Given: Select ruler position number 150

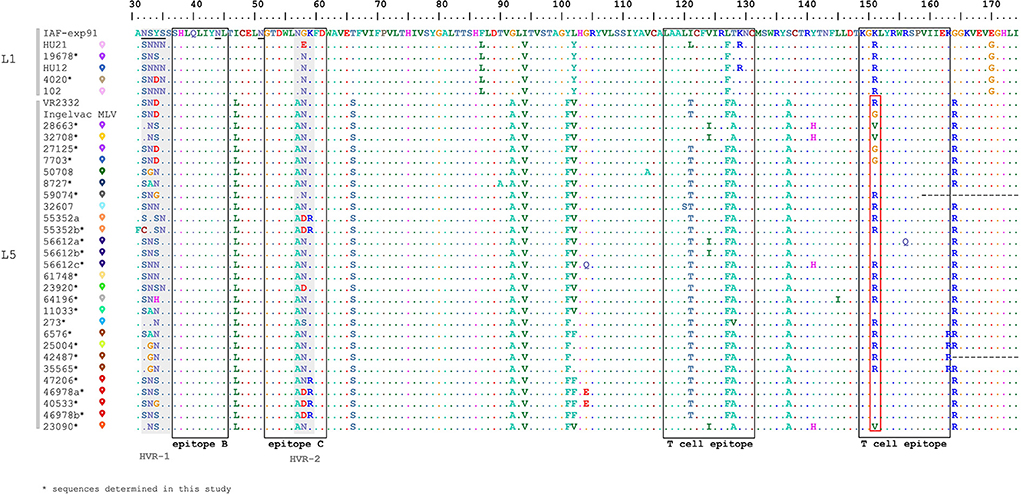Looking at the screenshot, I should click(869, 7).
